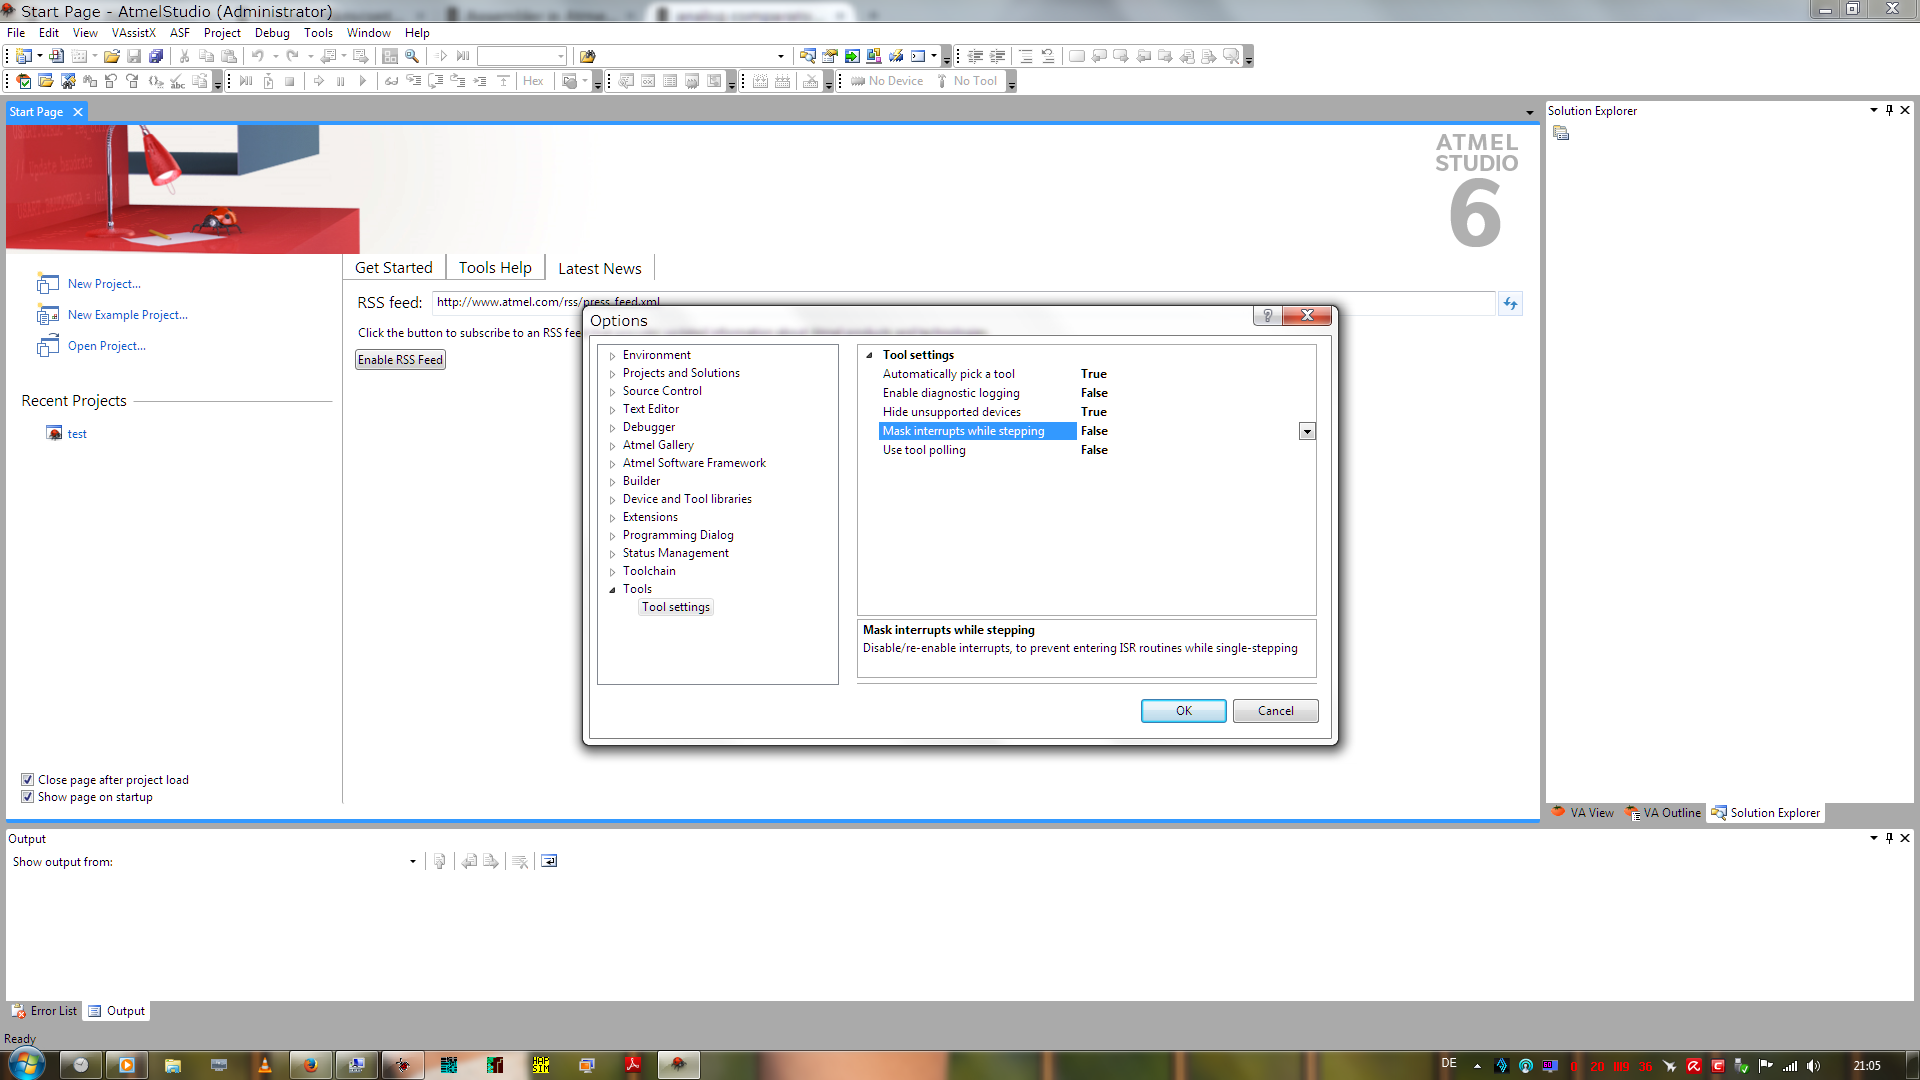Switch to the Latest News tab

tap(600, 268)
